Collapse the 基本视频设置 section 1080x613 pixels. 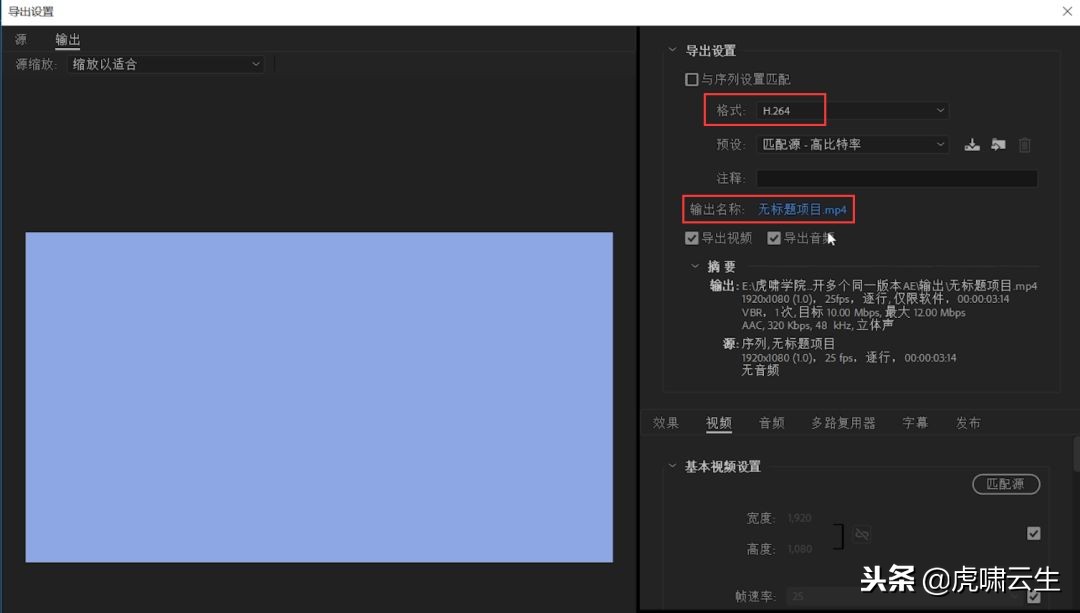[x=672, y=465]
